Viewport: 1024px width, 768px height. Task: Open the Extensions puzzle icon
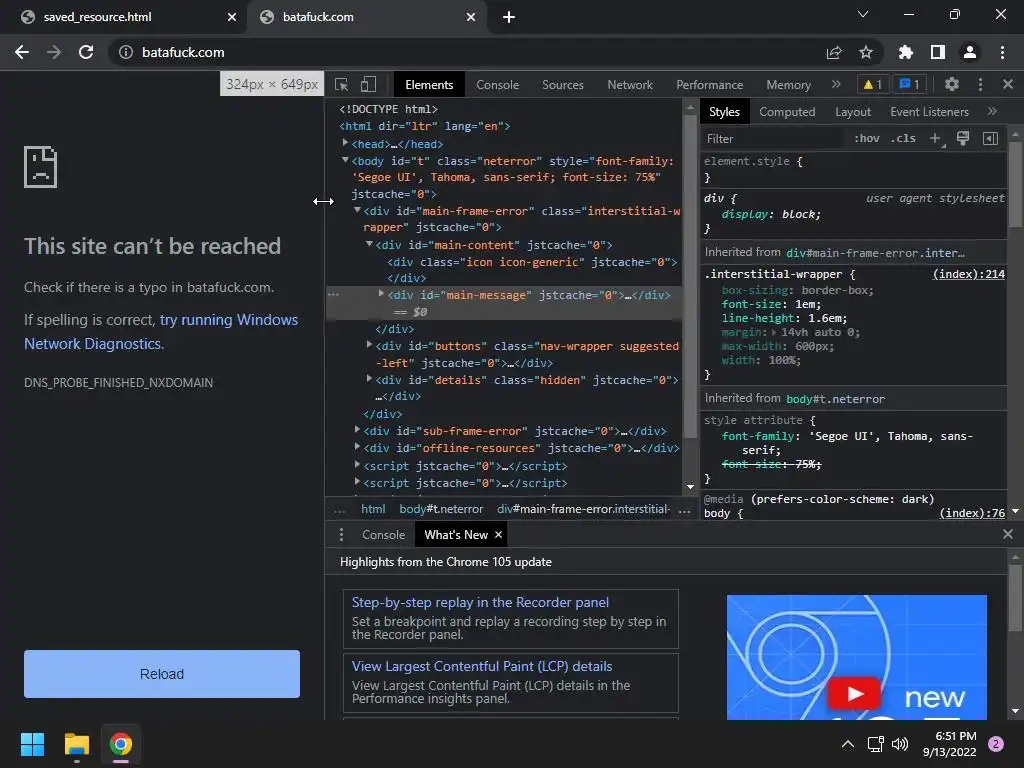906,52
